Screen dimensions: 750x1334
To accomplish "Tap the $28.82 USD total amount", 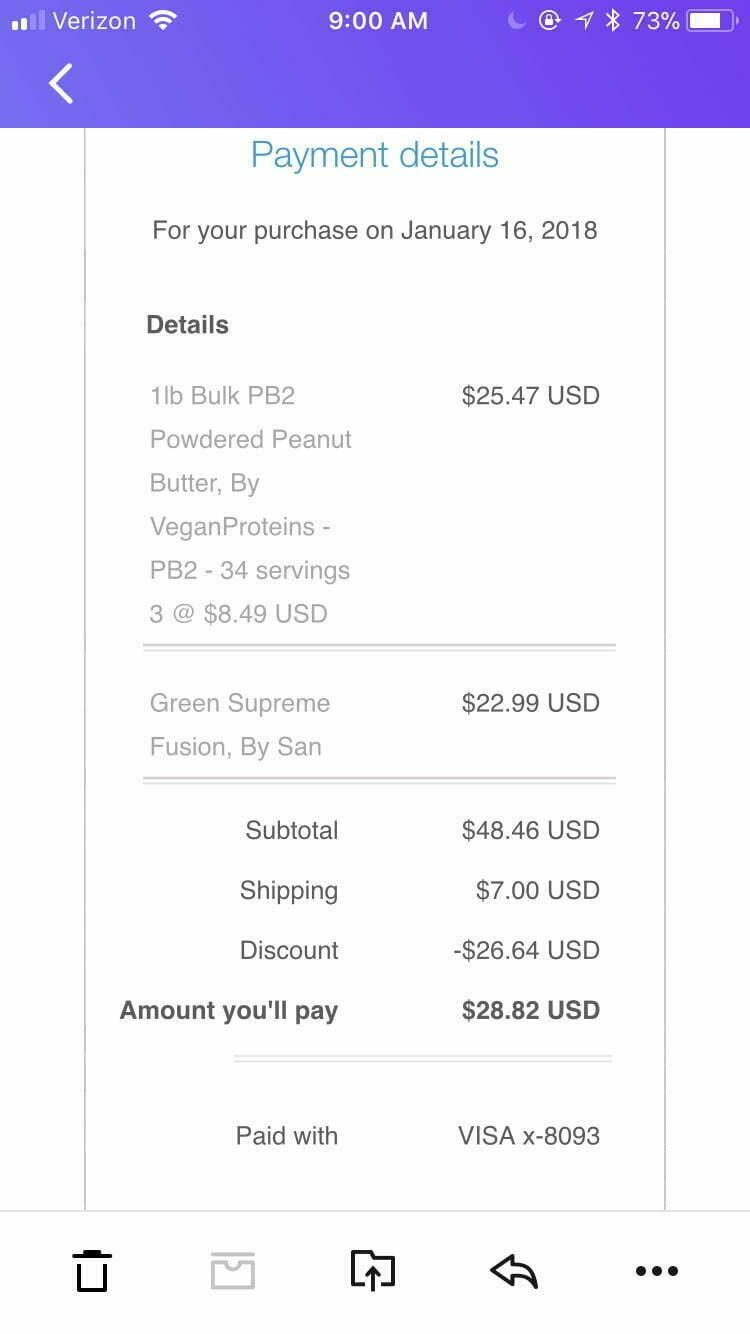I will [530, 1010].
